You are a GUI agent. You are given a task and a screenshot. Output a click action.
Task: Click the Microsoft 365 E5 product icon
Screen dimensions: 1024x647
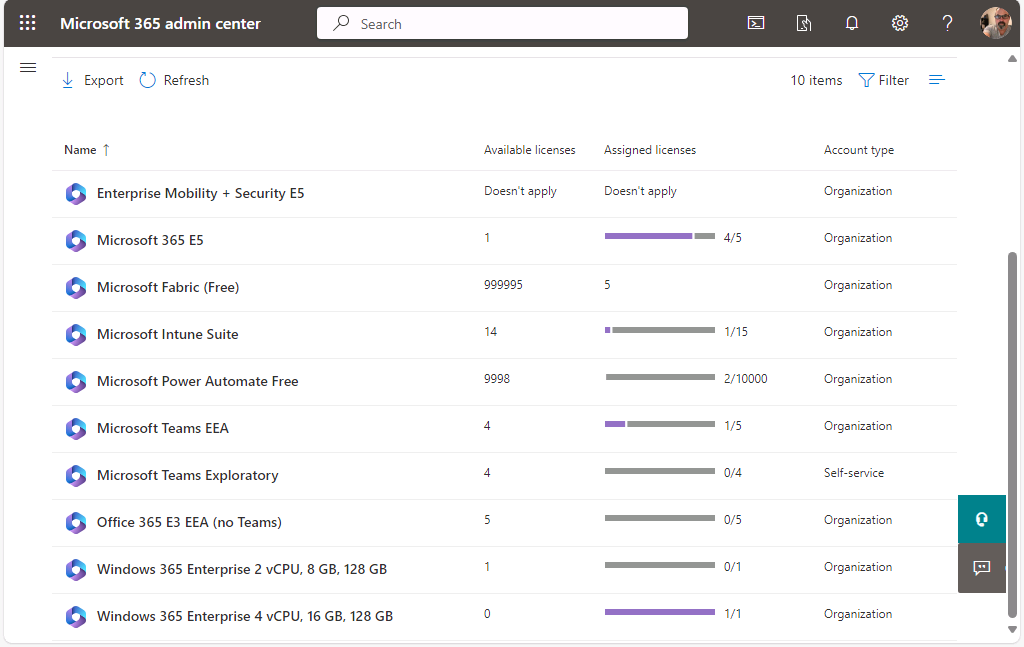[x=76, y=241]
